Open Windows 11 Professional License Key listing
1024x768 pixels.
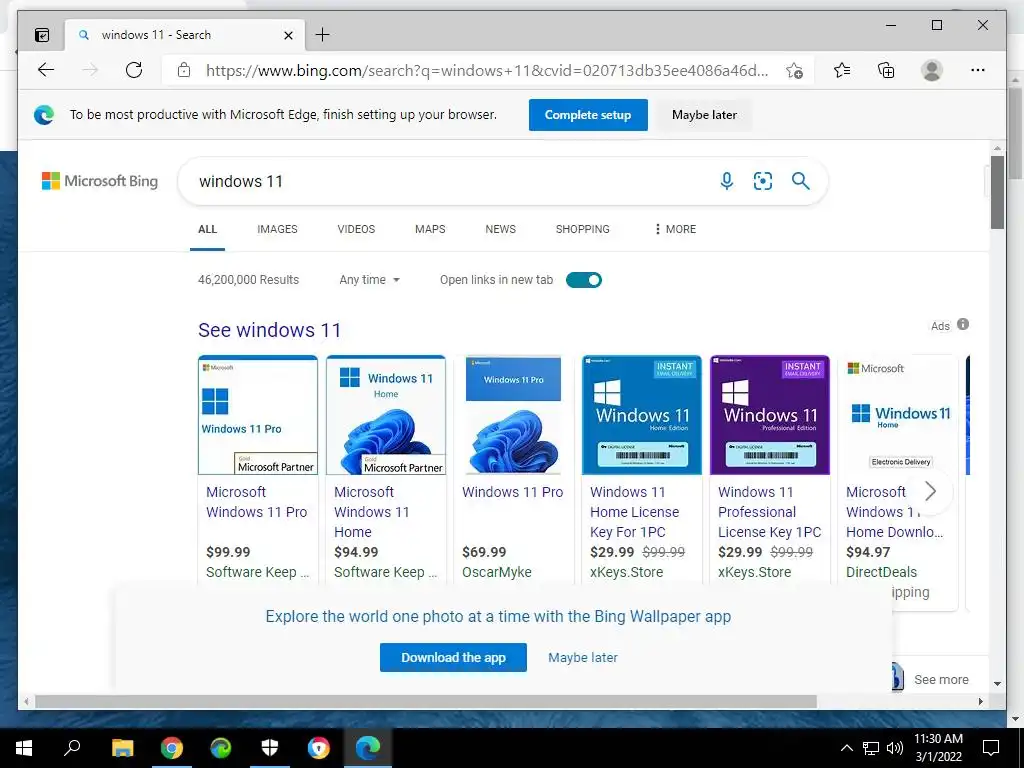(x=769, y=512)
